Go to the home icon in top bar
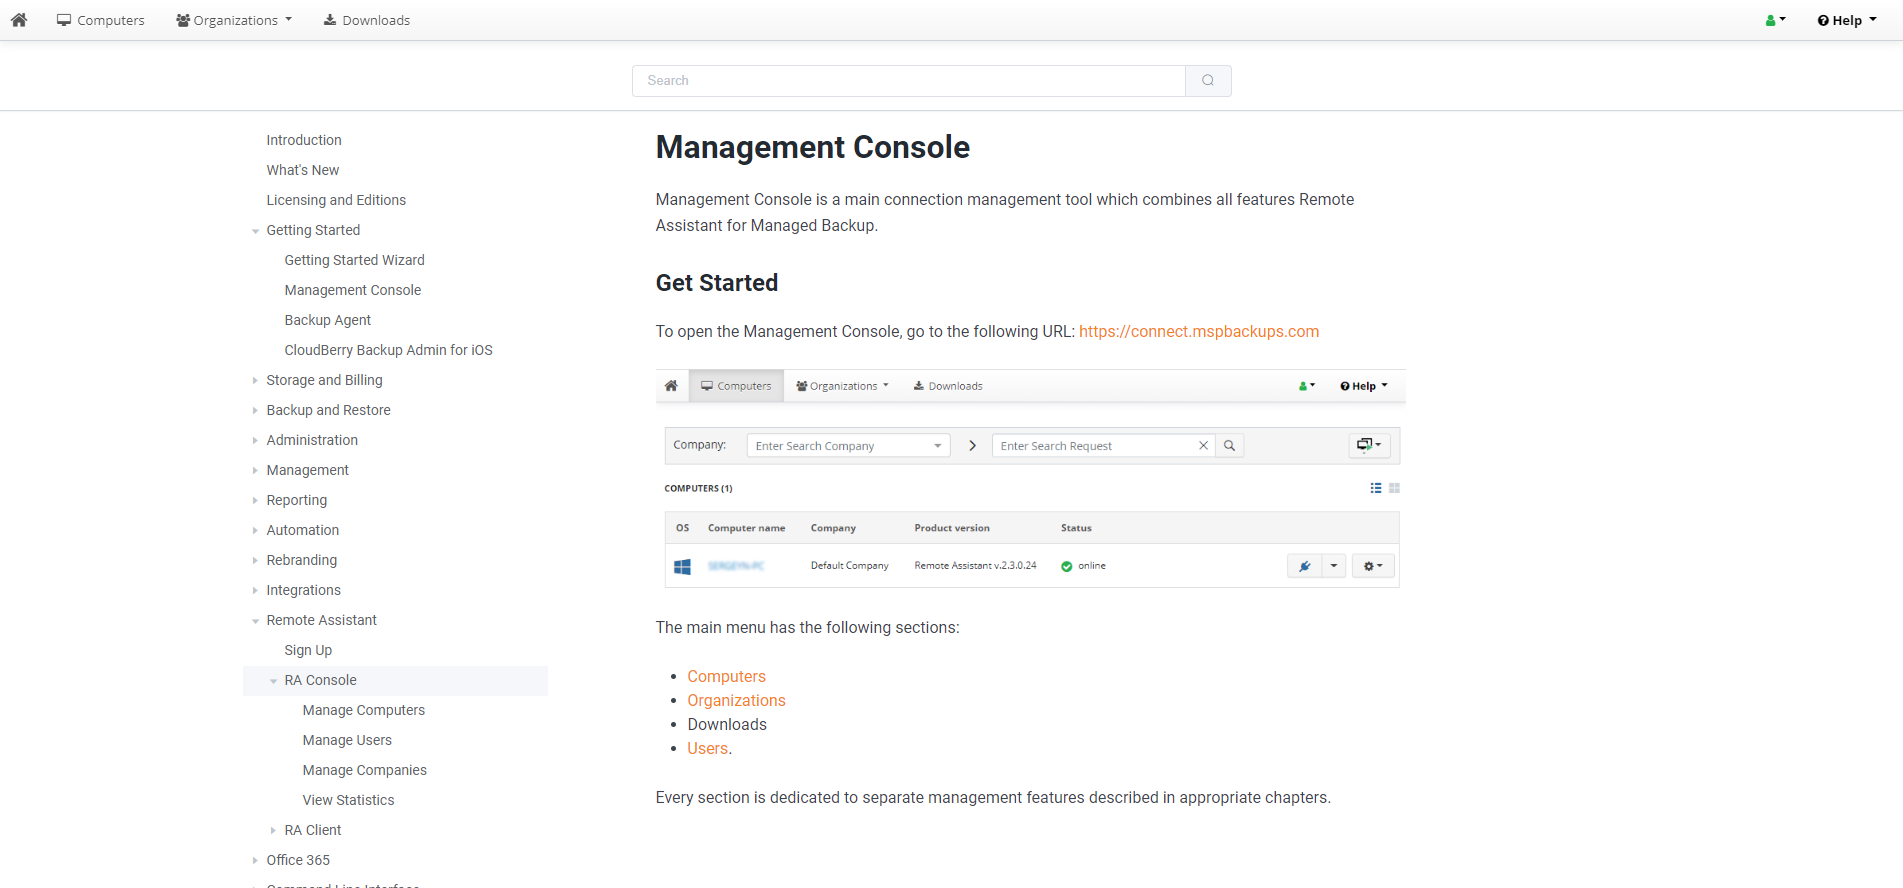The height and width of the screenshot is (888, 1903). (19, 20)
